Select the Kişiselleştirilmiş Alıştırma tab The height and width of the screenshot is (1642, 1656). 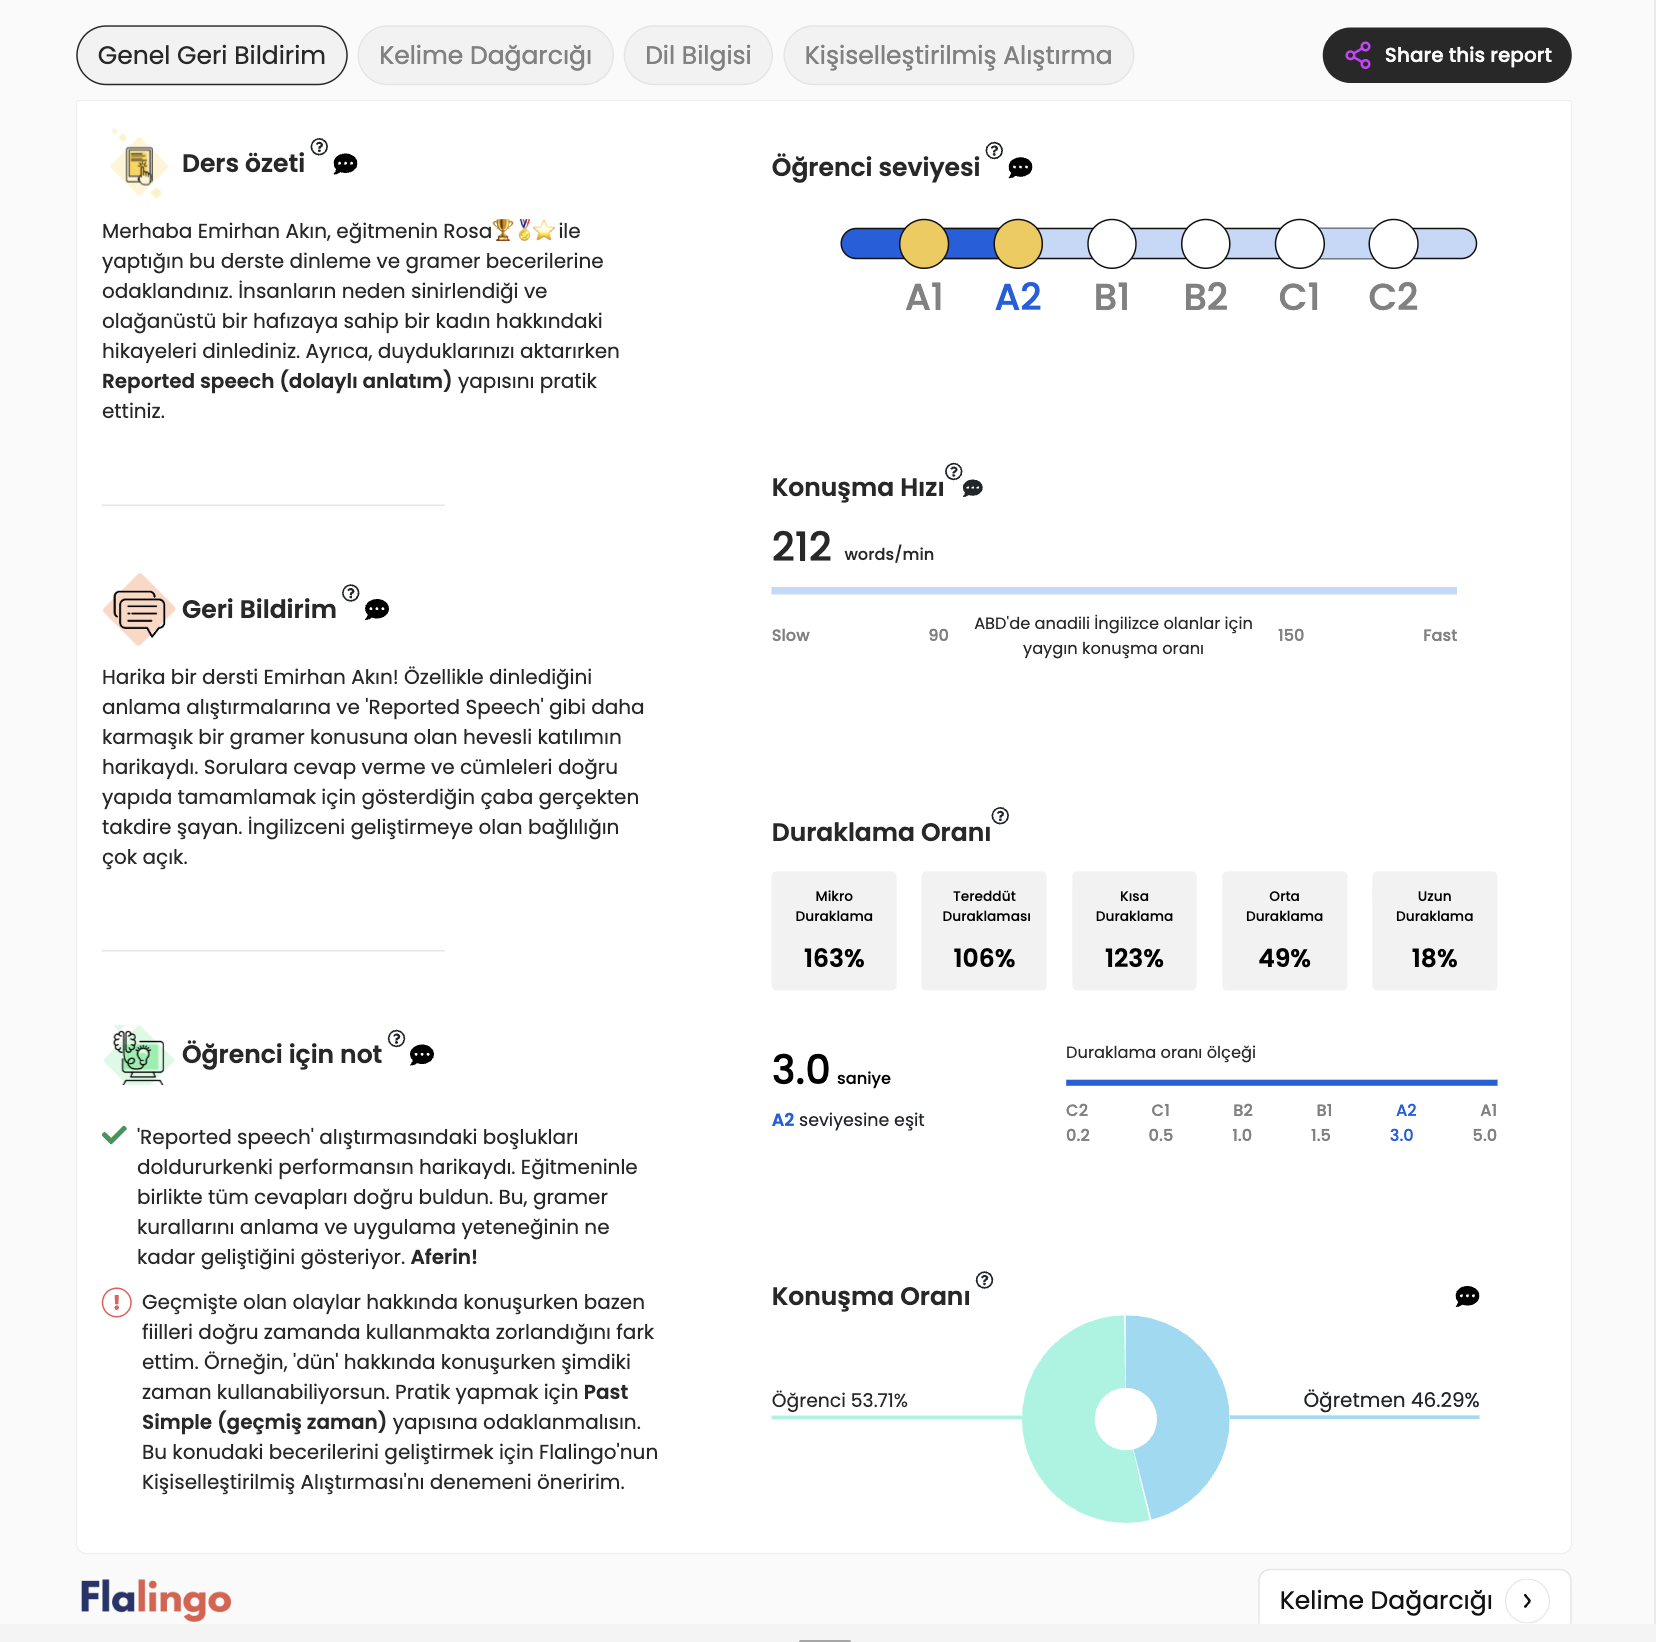point(958,55)
